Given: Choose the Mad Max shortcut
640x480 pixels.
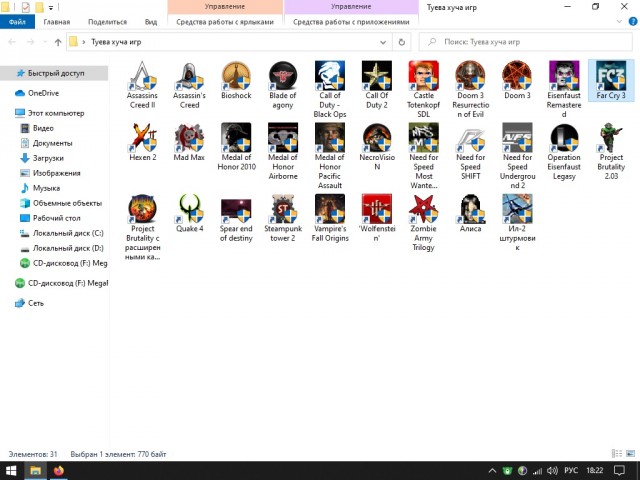Looking at the screenshot, I should [x=189, y=142].
